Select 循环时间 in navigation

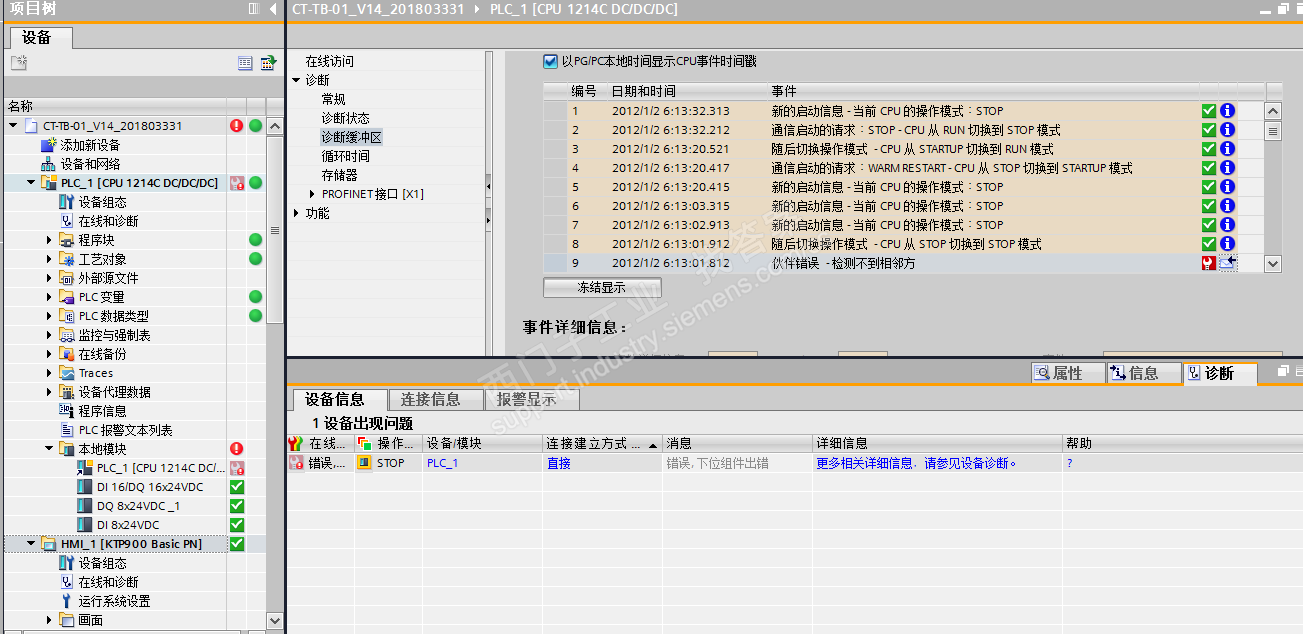pyautogui.click(x=345, y=156)
